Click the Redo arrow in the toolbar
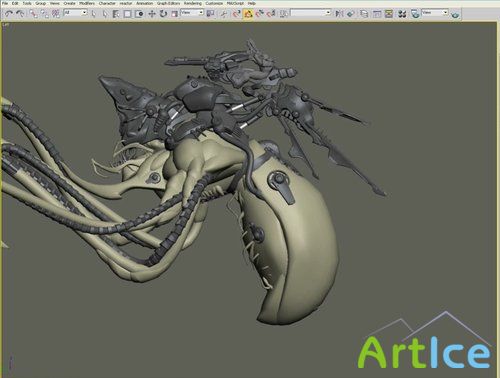 20,14
